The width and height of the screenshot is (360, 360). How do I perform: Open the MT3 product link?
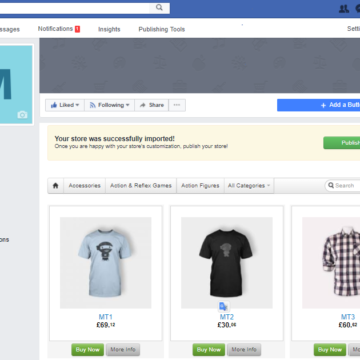click(x=348, y=317)
